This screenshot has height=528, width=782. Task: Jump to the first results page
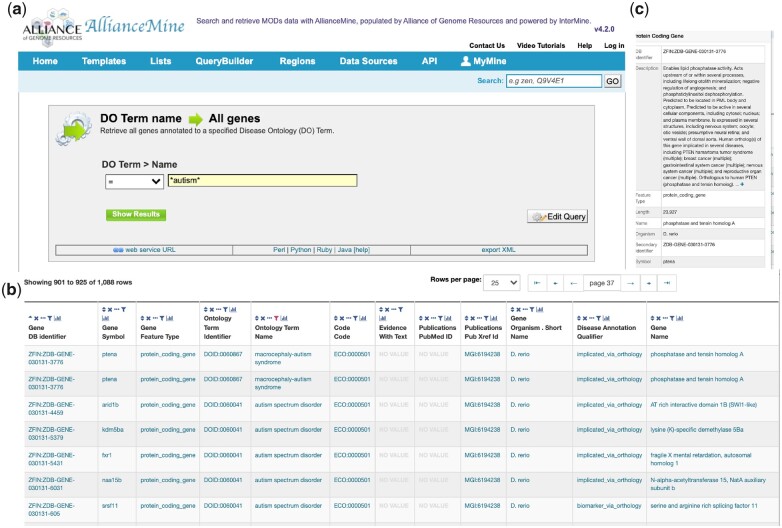[x=537, y=283]
